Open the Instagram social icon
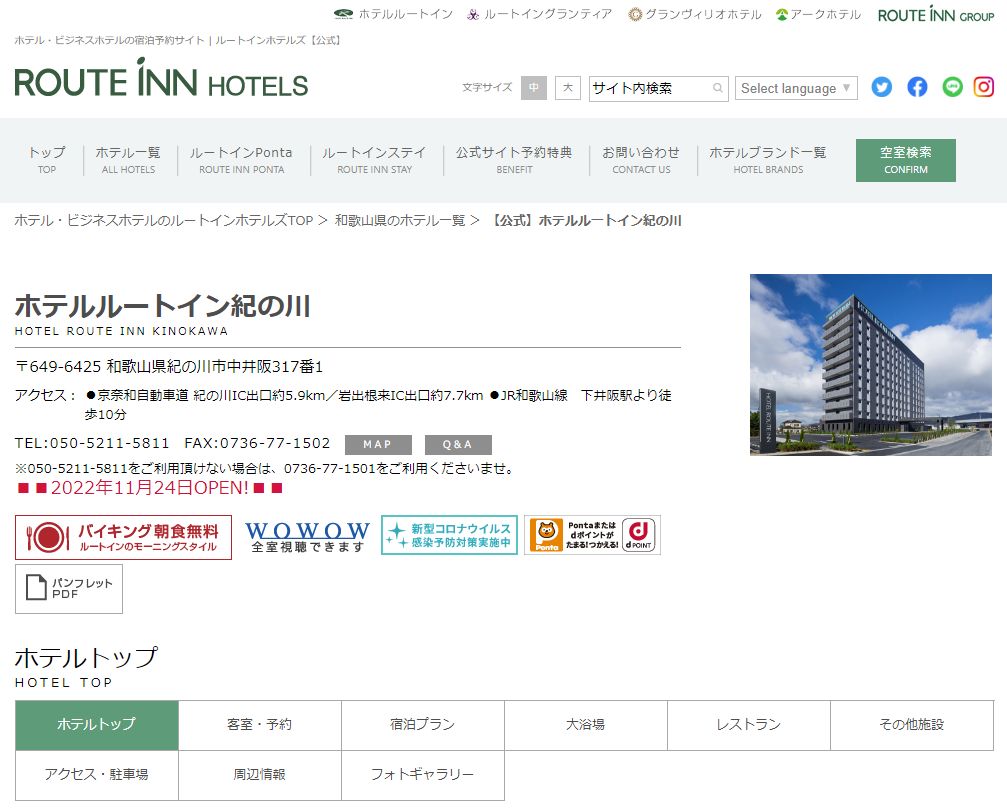This screenshot has height=809, width=1007. tap(984, 87)
